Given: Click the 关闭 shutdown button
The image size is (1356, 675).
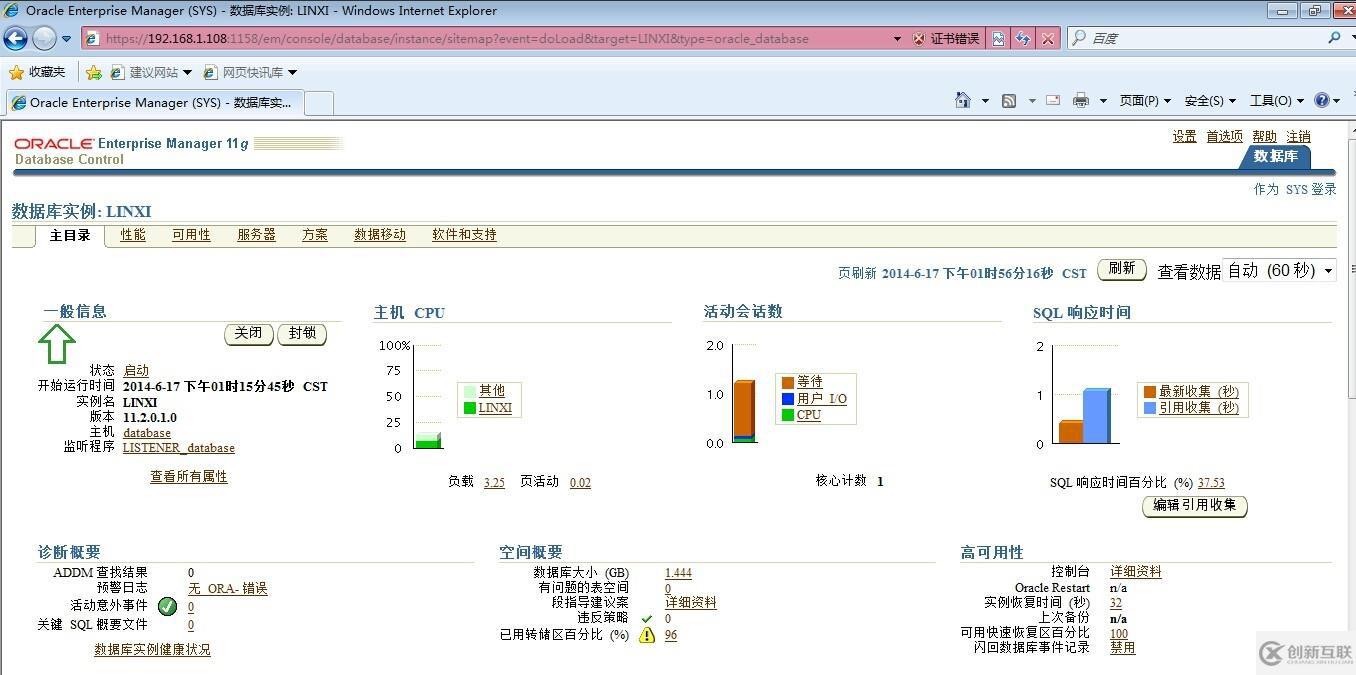Looking at the screenshot, I should pos(248,334).
